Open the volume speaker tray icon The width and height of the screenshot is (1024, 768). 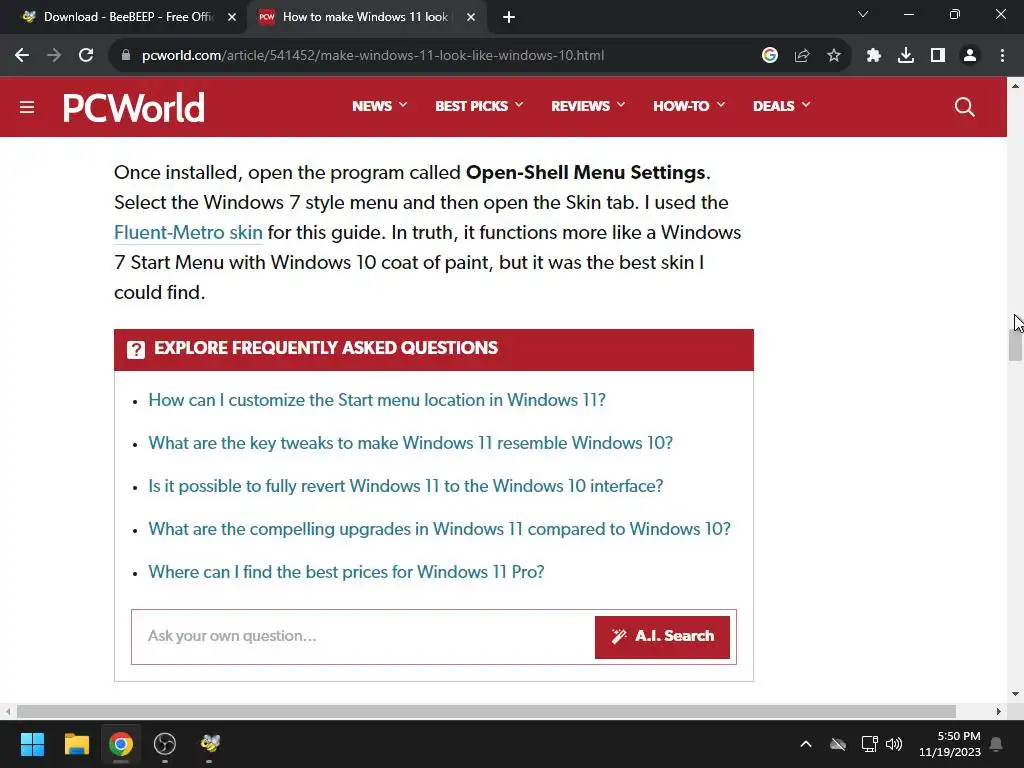click(894, 744)
